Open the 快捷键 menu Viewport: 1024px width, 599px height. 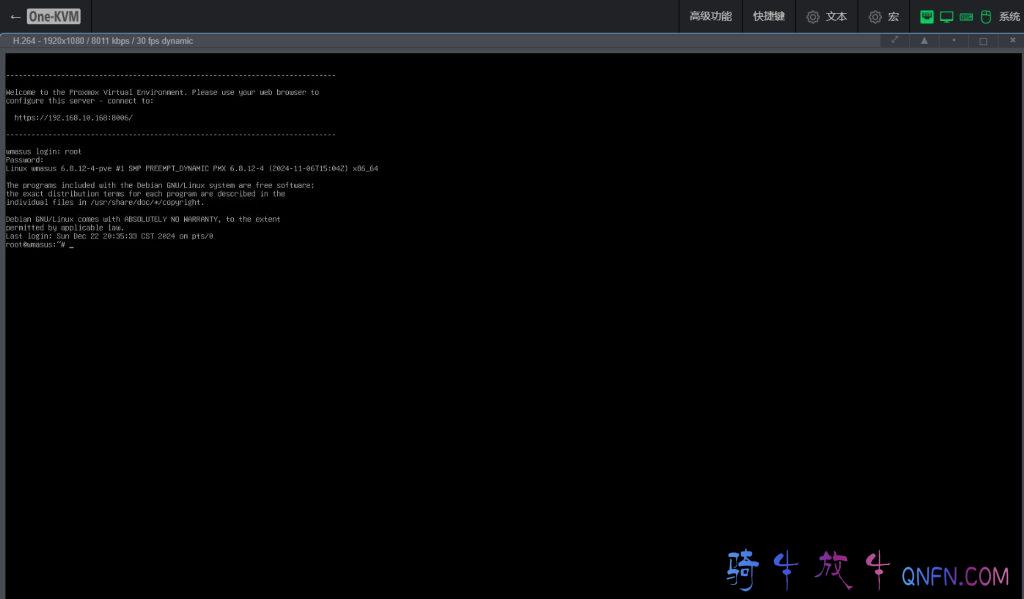[768, 17]
